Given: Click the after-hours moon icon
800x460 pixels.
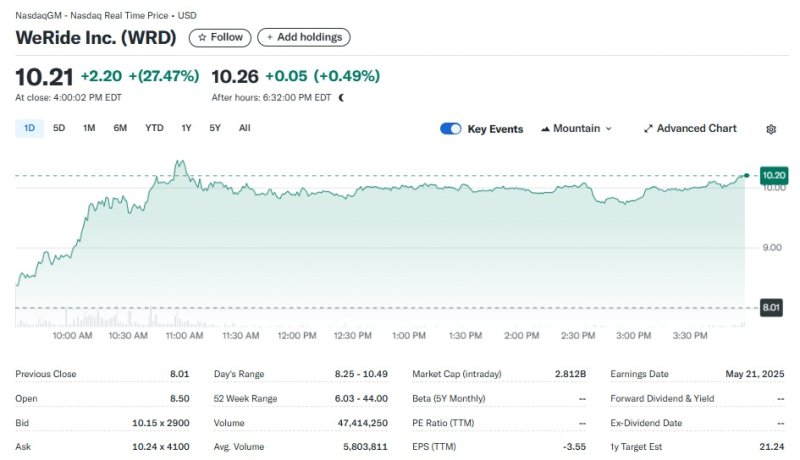Looking at the screenshot, I should click(x=342, y=98).
